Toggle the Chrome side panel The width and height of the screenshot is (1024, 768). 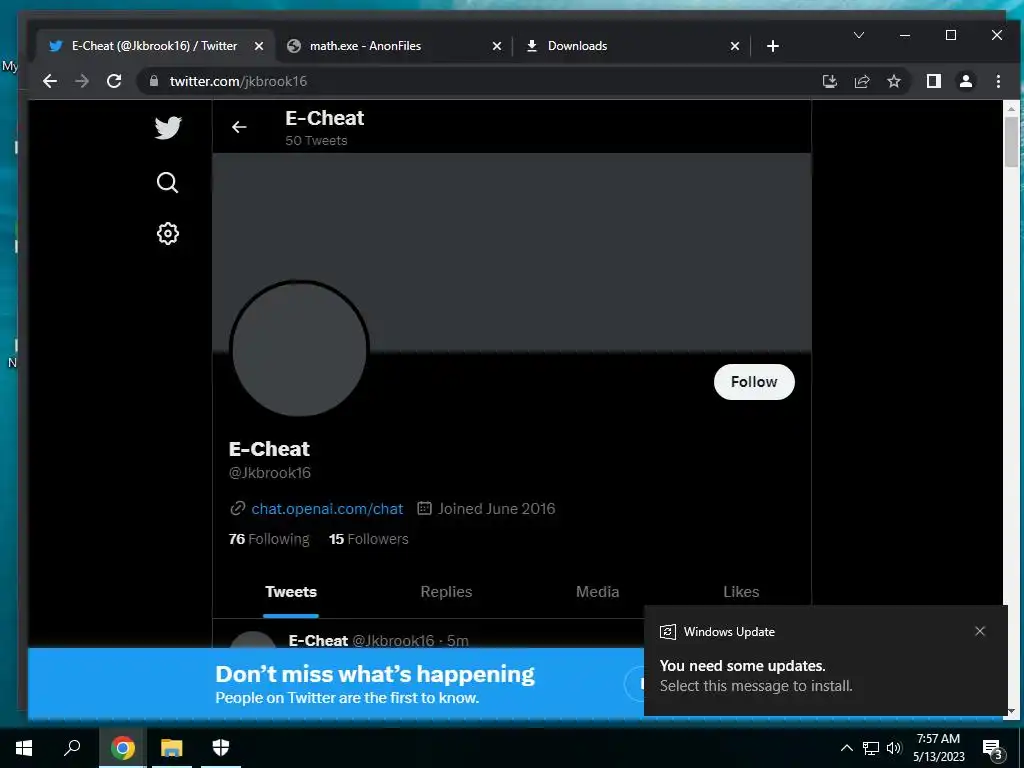pyautogui.click(x=934, y=81)
